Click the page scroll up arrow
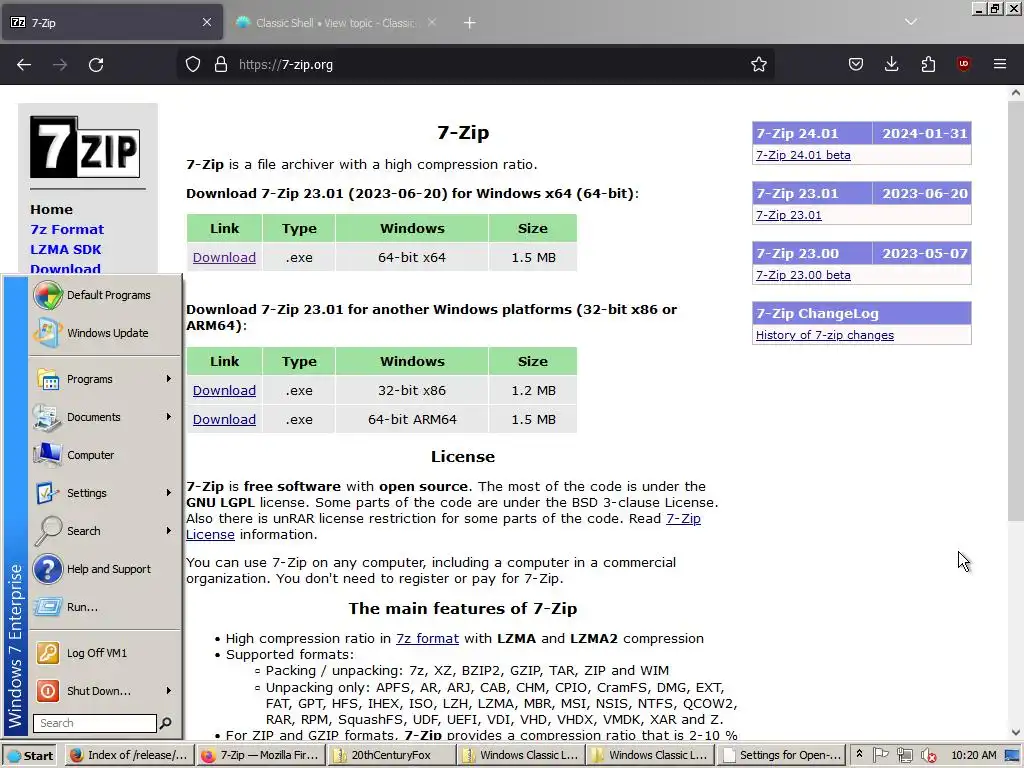Viewport: 1024px width, 768px height. (x=1016, y=93)
